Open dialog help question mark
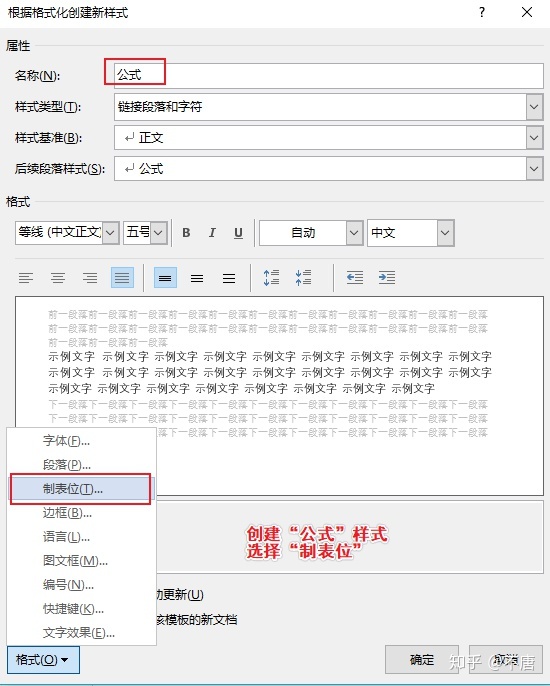This screenshot has height=686, width=550. pos(482,12)
